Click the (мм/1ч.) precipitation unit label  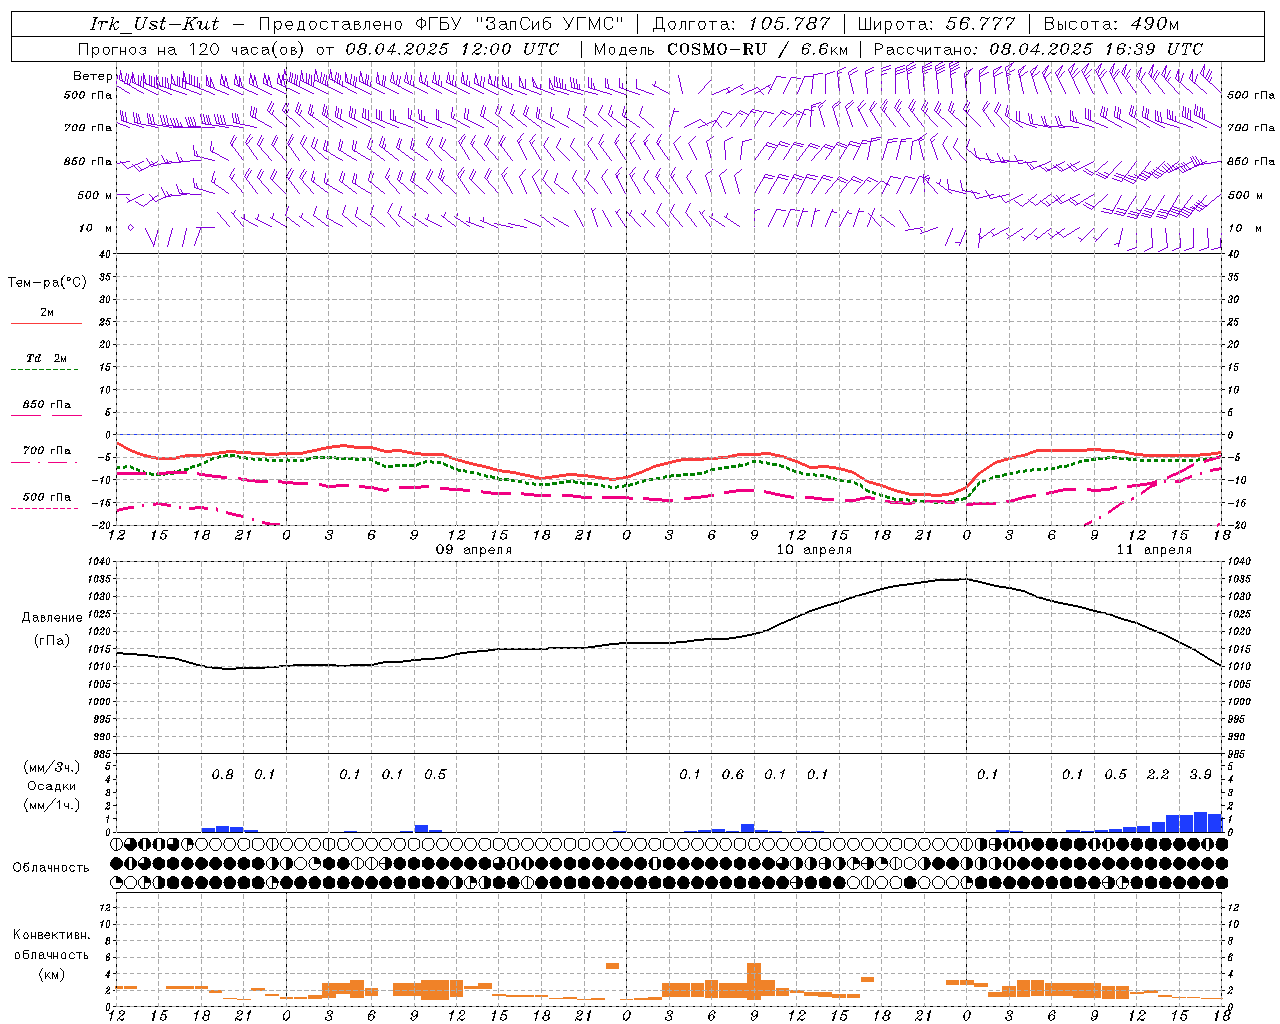pyautogui.click(x=50, y=805)
